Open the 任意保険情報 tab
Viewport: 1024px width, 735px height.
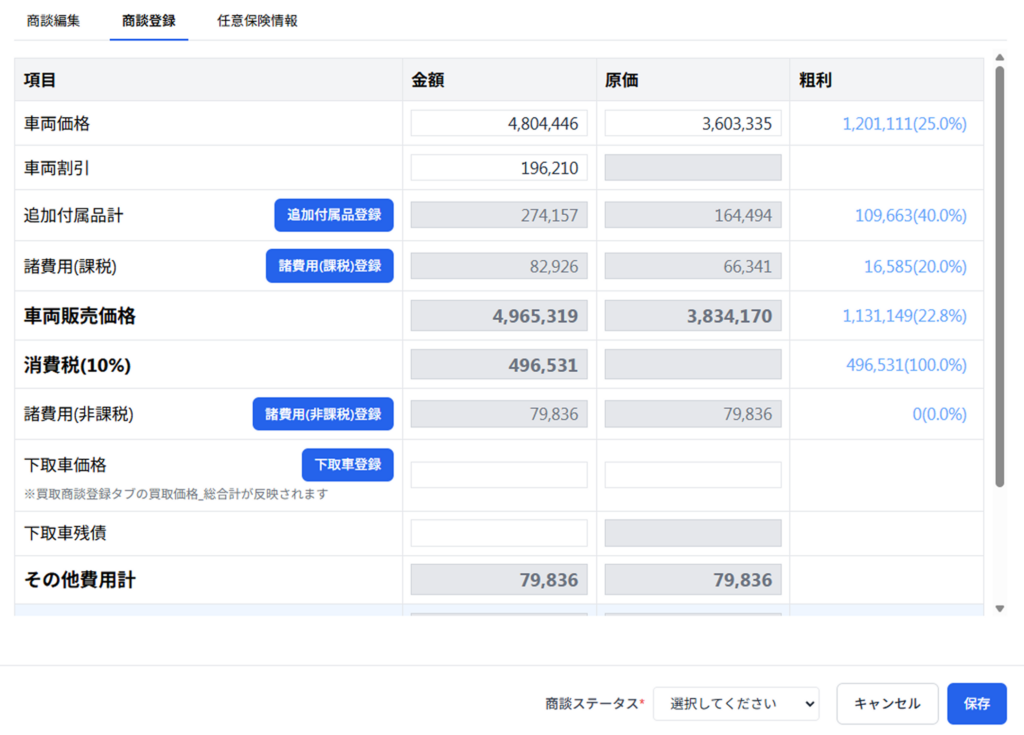point(257,21)
